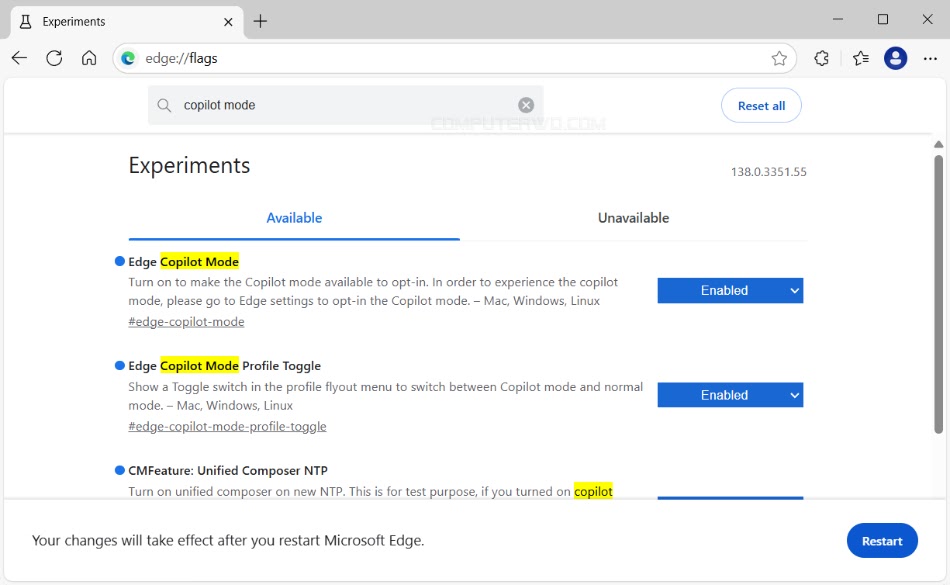Open the Extensions puzzle icon
Image resolution: width=950 pixels, height=585 pixels.
coord(822,58)
